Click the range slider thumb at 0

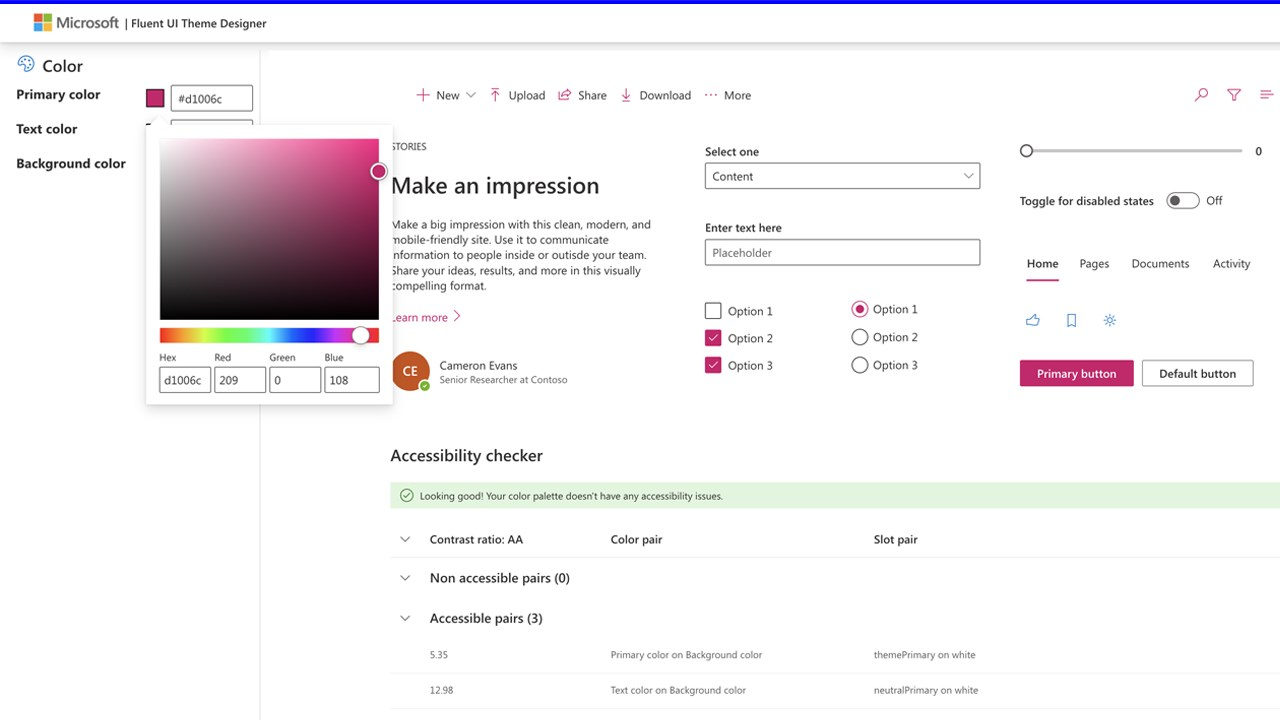[x=1026, y=151]
